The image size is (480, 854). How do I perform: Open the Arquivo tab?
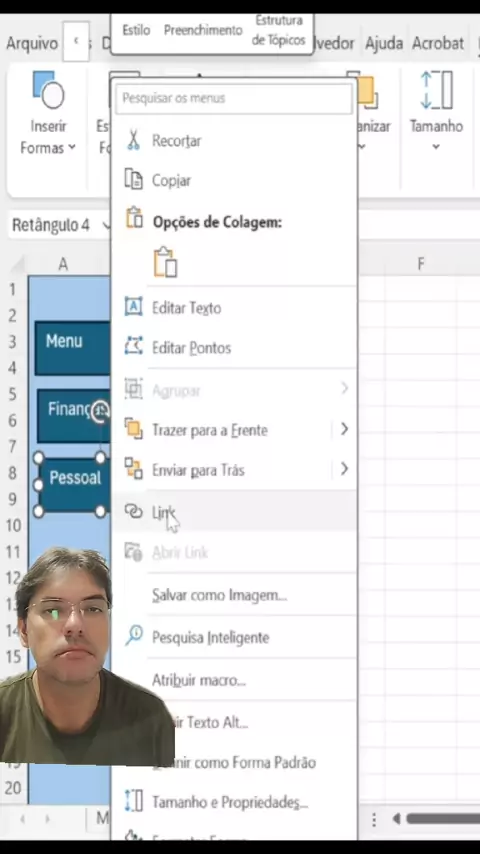(32, 43)
